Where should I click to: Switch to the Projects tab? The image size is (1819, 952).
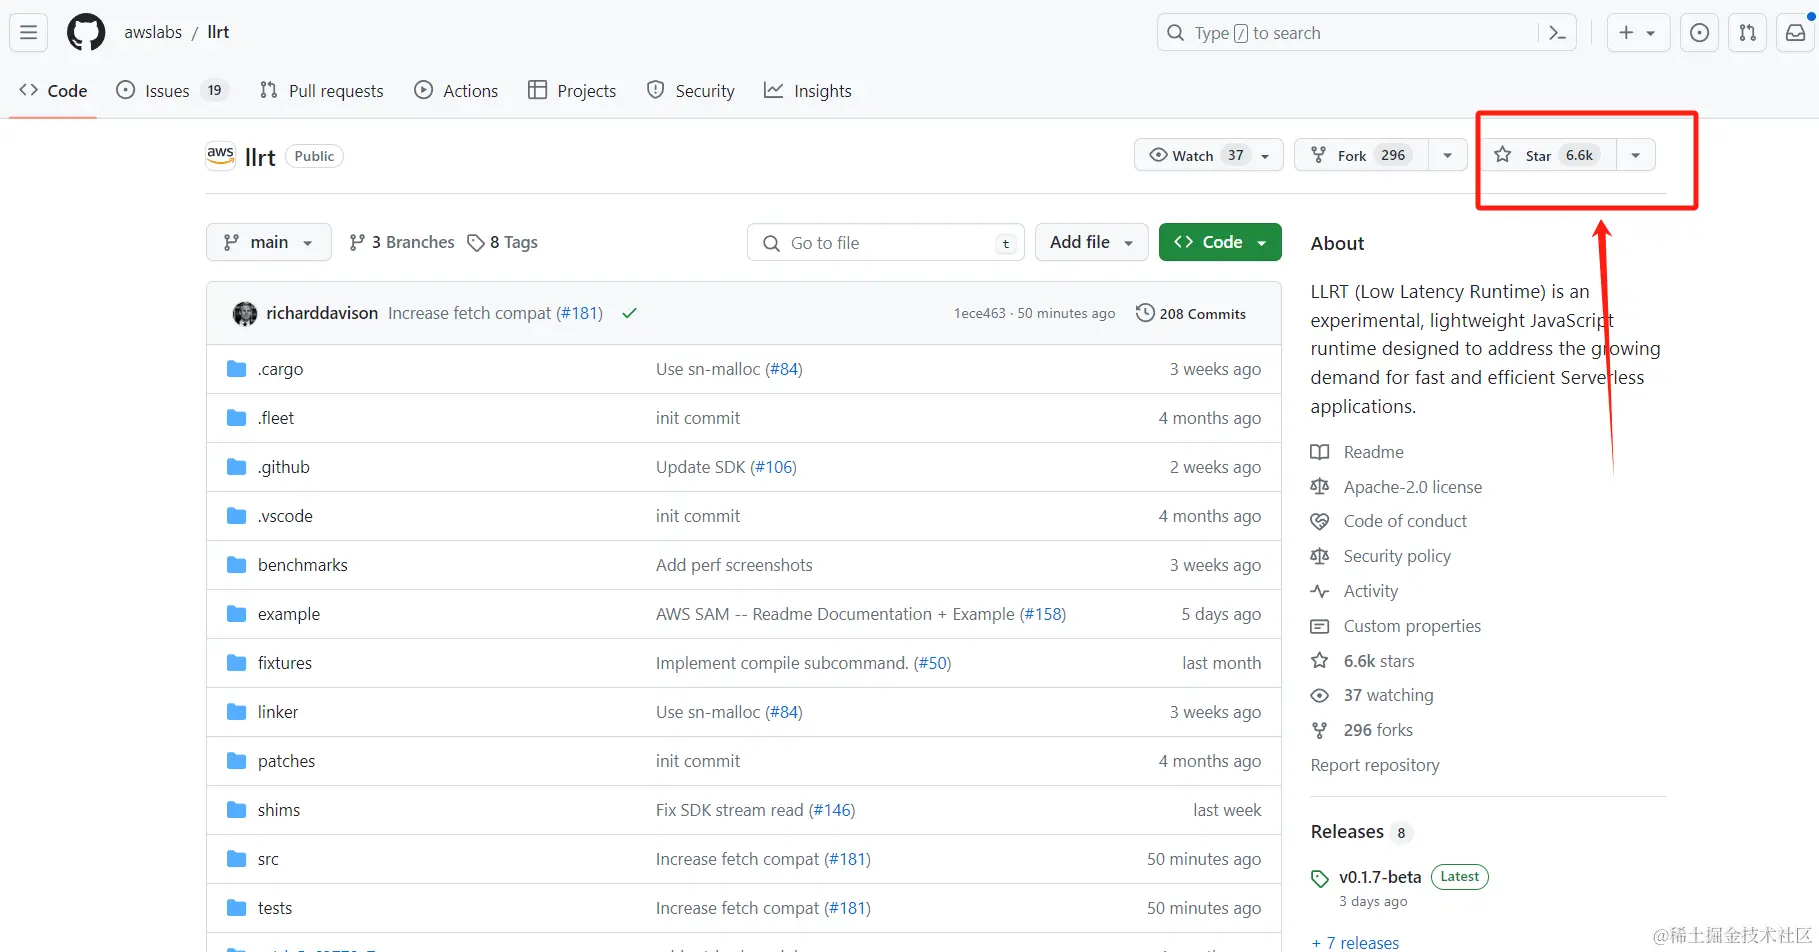[572, 91]
